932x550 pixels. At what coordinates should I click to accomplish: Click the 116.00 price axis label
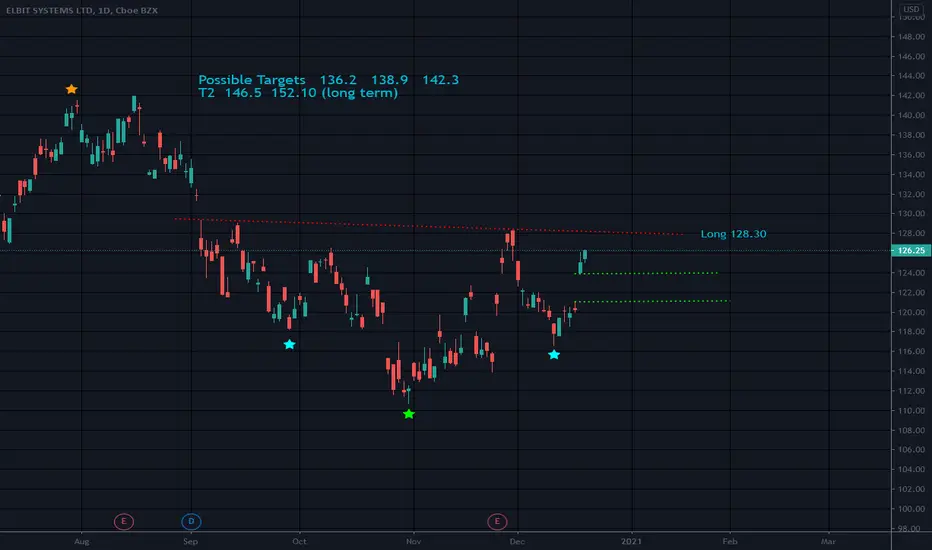(911, 351)
